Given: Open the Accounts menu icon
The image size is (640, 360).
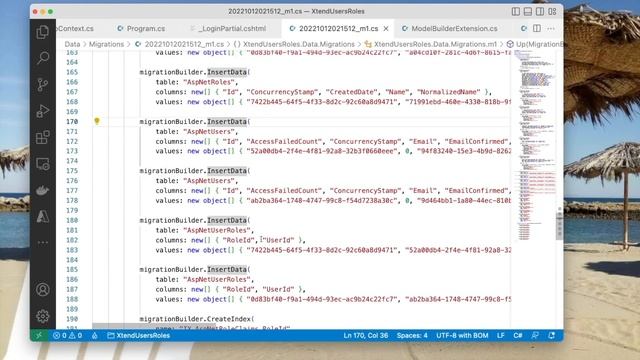Looking at the screenshot, I should [42, 289].
